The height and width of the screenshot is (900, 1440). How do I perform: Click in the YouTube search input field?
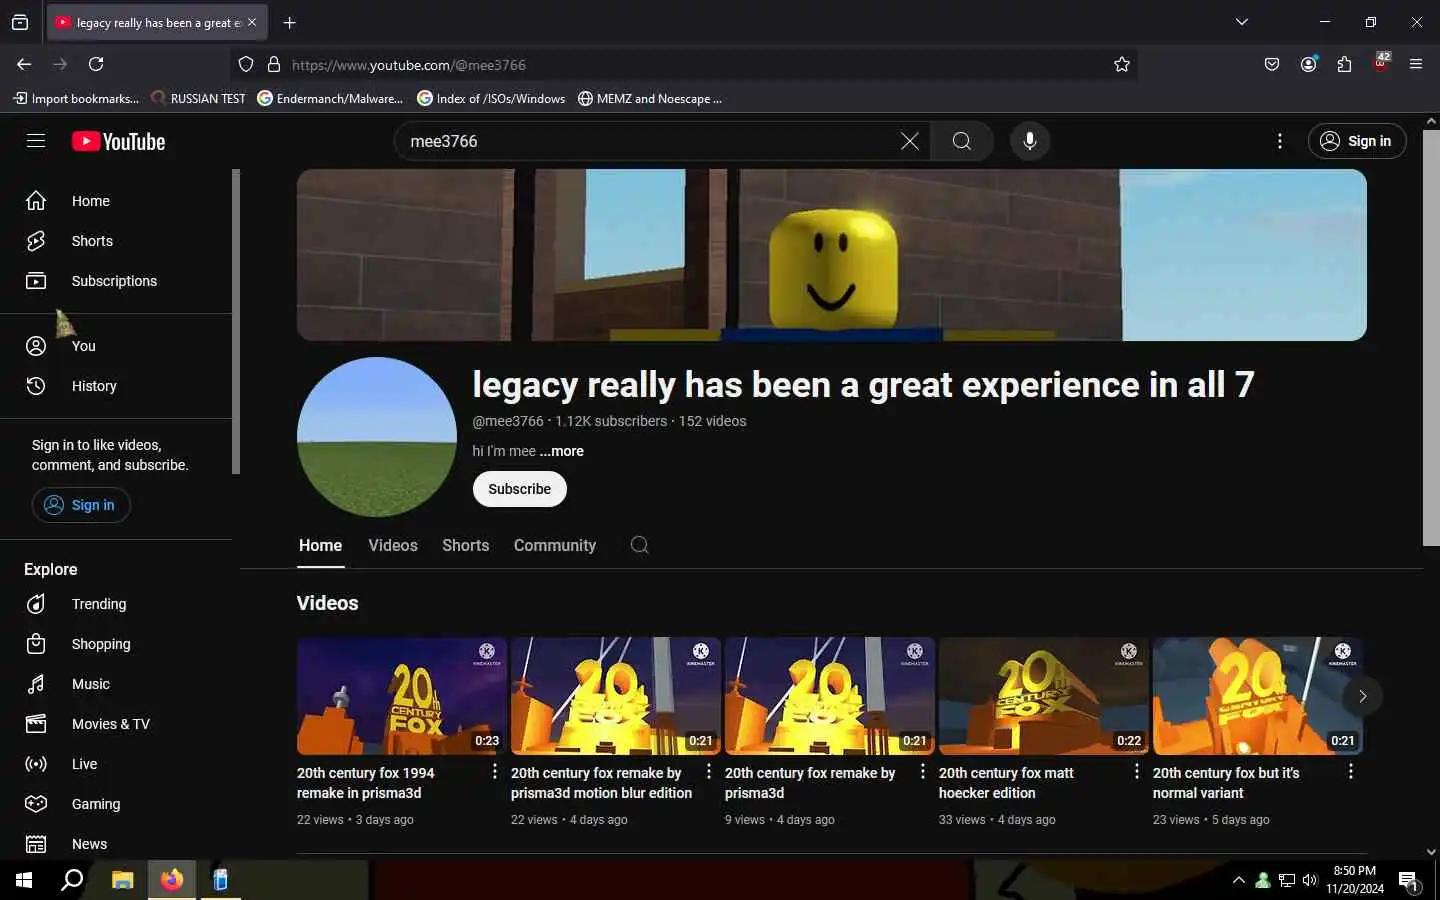click(x=650, y=141)
